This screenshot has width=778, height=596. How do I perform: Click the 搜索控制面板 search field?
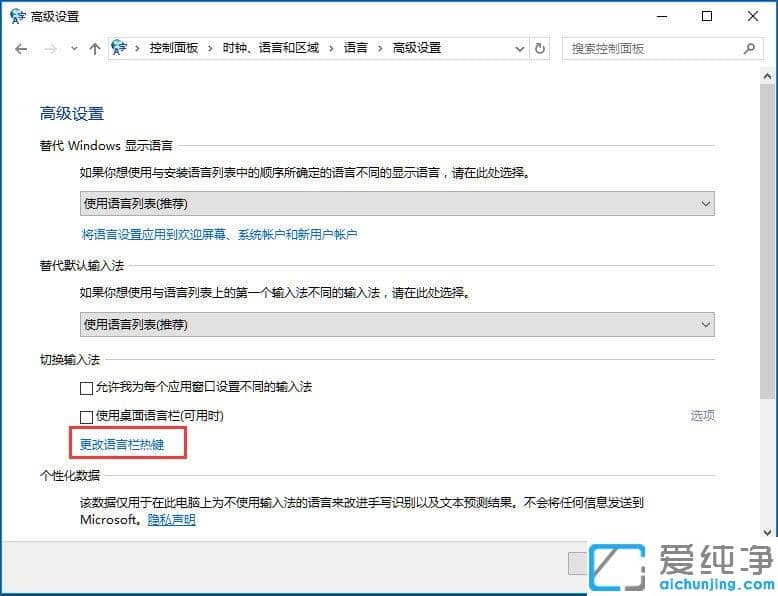click(650, 48)
